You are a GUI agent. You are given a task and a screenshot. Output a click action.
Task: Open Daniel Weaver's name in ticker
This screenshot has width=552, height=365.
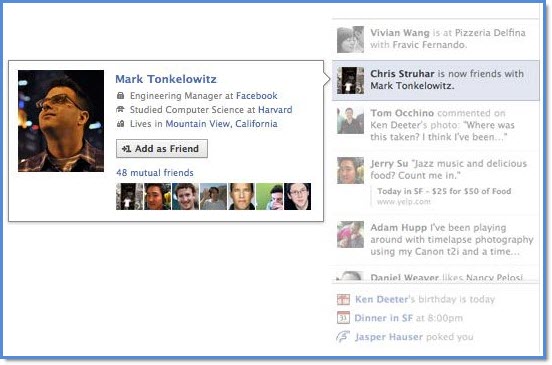404,277
